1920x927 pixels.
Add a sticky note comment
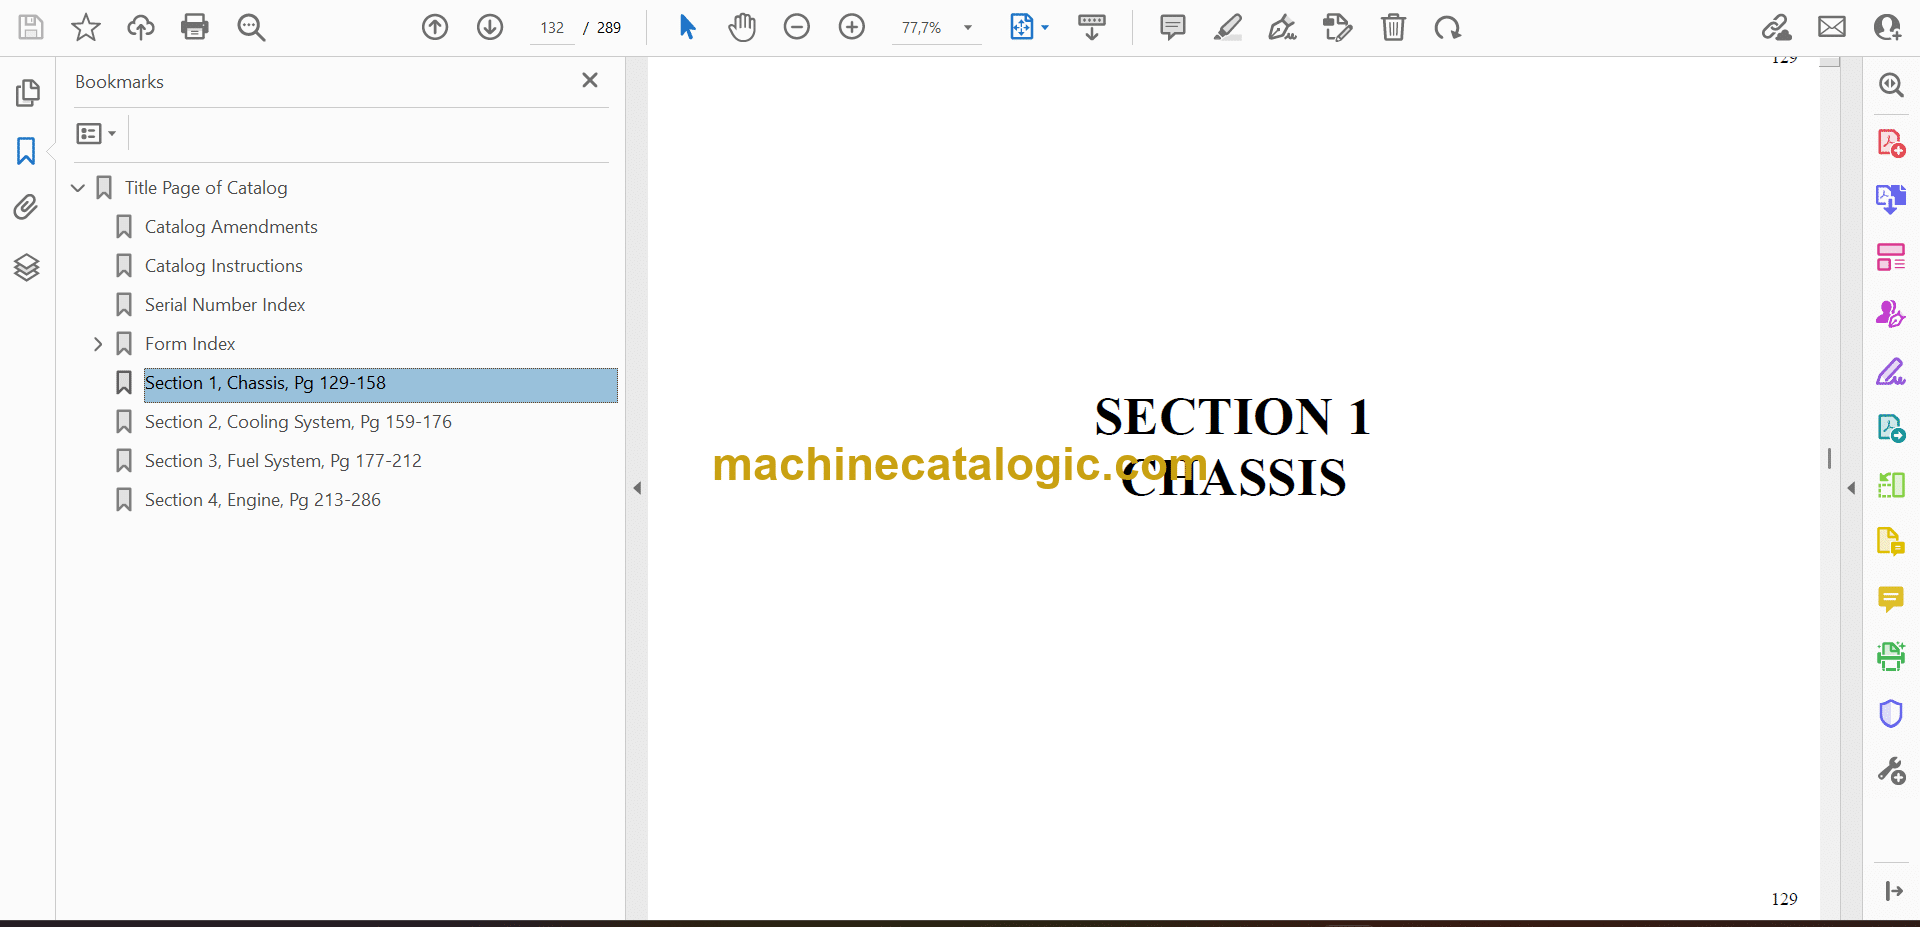point(1173,27)
